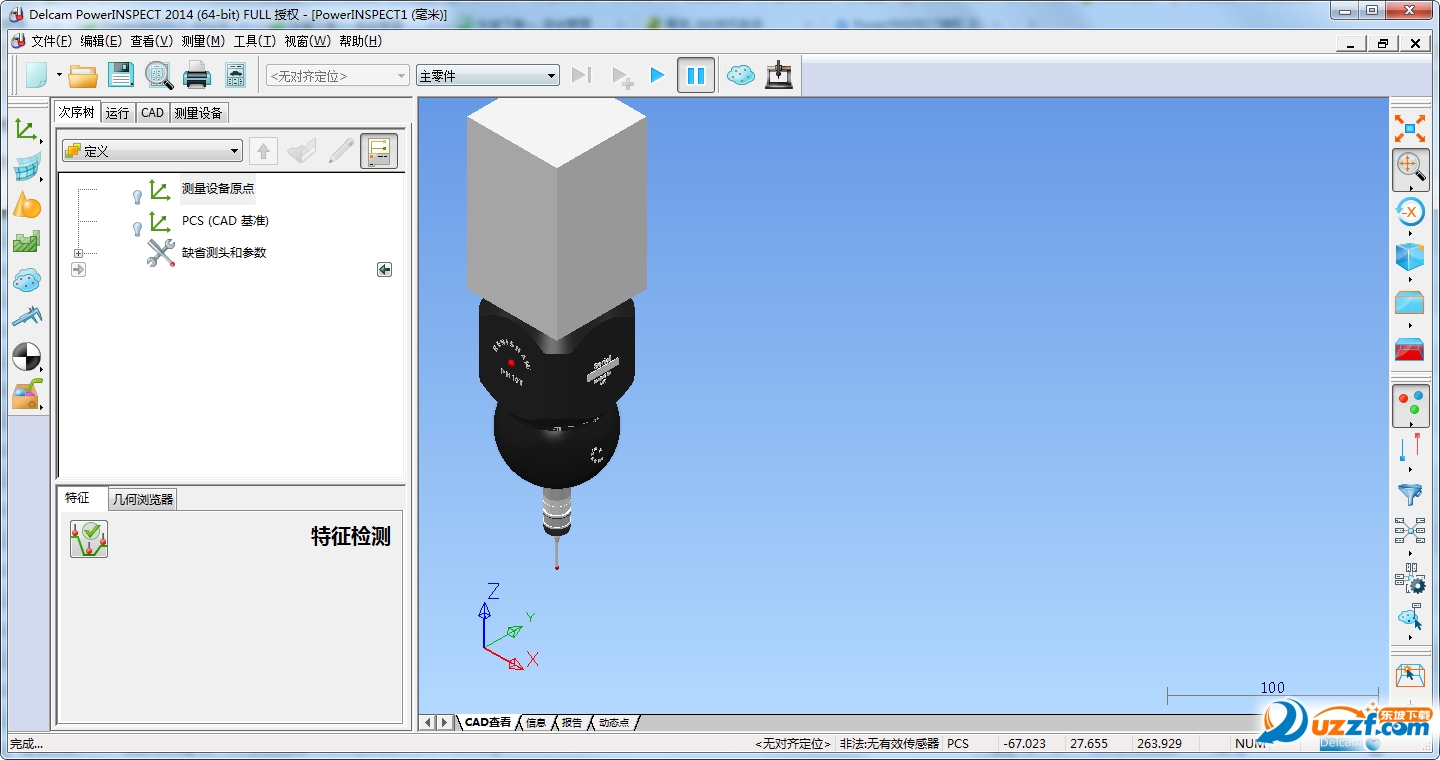Open the 帮助(H) menu
Image resolution: width=1440 pixels, height=760 pixels.
(x=360, y=41)
